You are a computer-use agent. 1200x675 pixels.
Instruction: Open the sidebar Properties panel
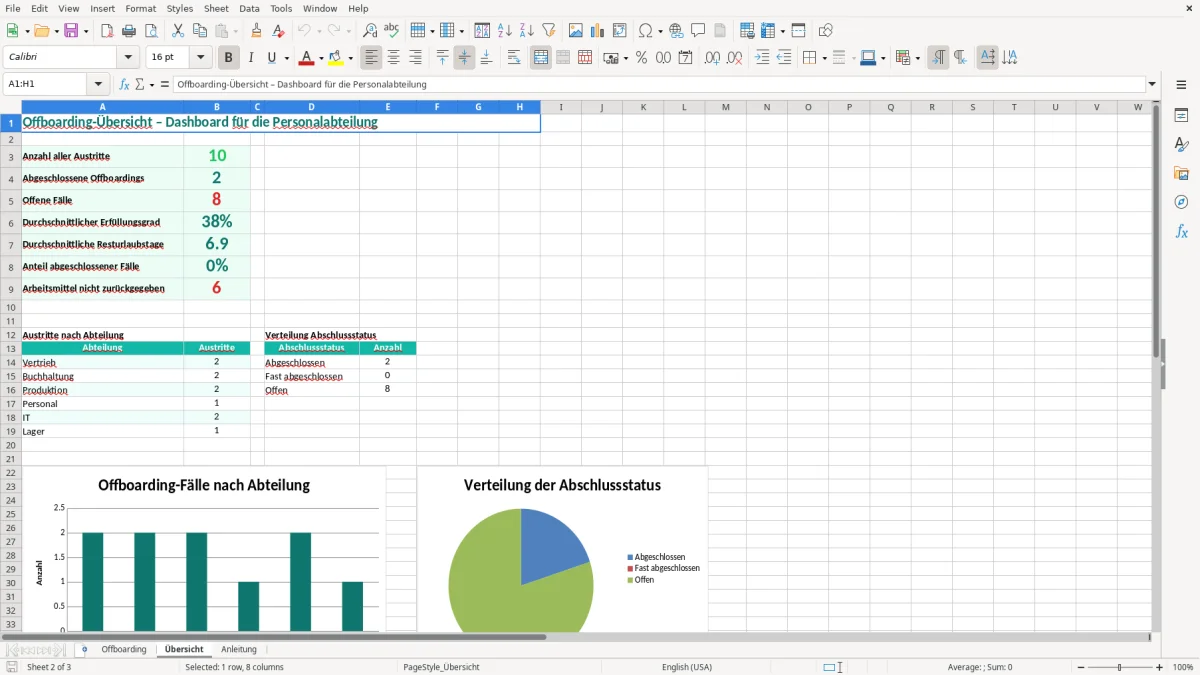click(1181, 116)
